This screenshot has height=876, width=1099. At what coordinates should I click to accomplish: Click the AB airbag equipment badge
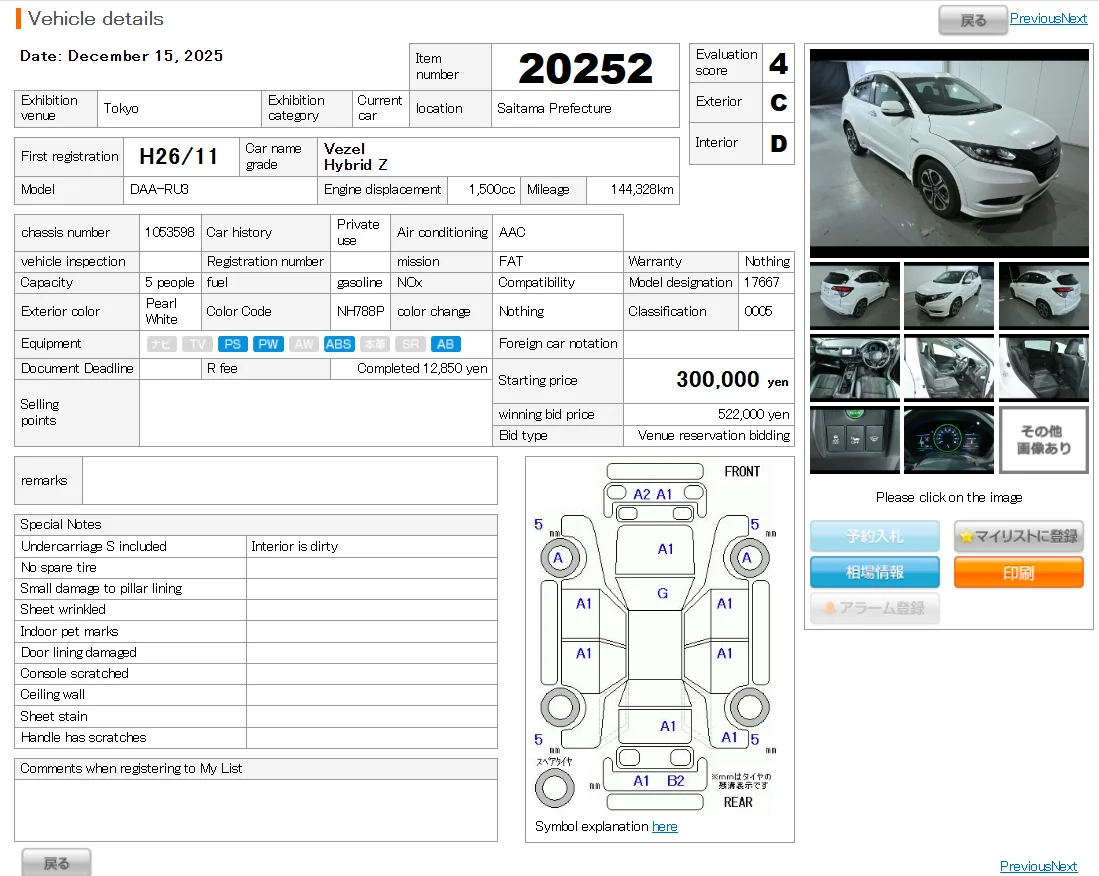click(445, 344)
